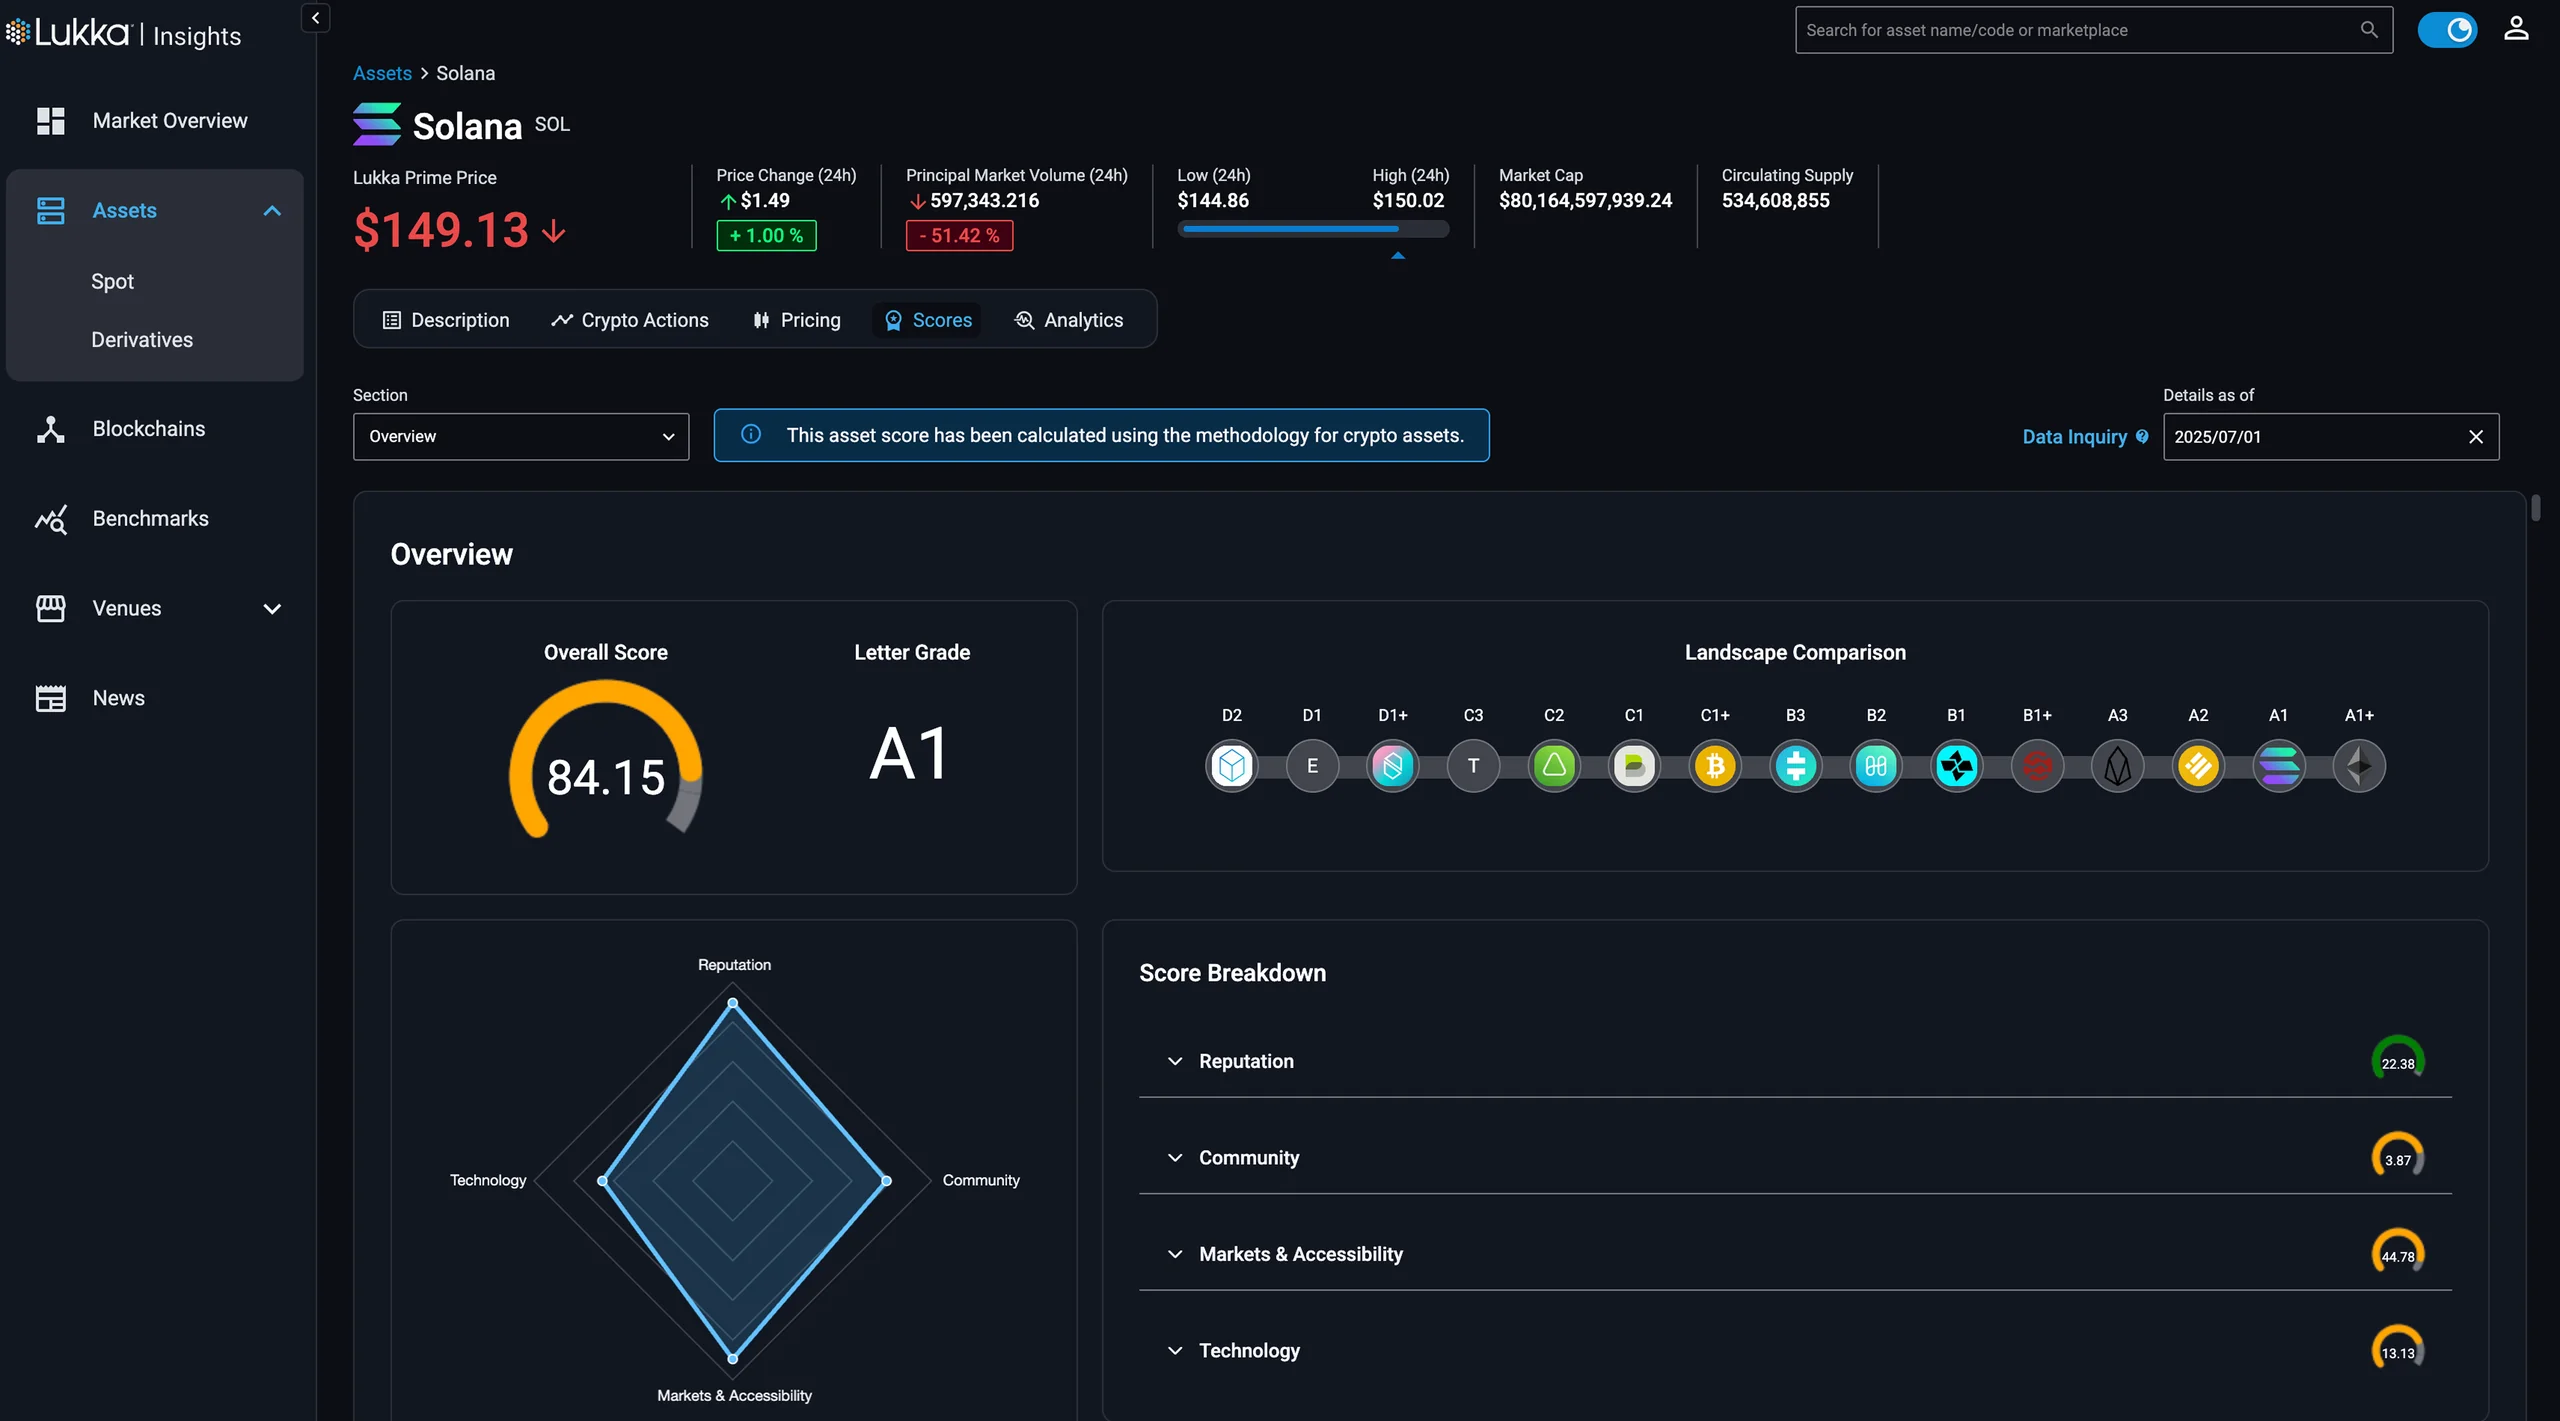
Task: Collapse the Assets sidebar menu
Action: click(271, 211)
